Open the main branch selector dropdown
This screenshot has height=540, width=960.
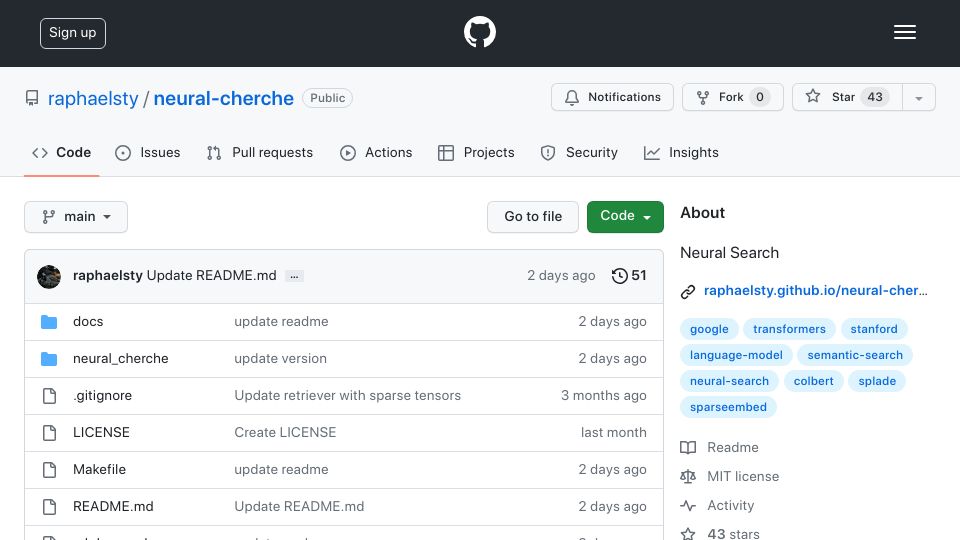(x=76, y=217)
